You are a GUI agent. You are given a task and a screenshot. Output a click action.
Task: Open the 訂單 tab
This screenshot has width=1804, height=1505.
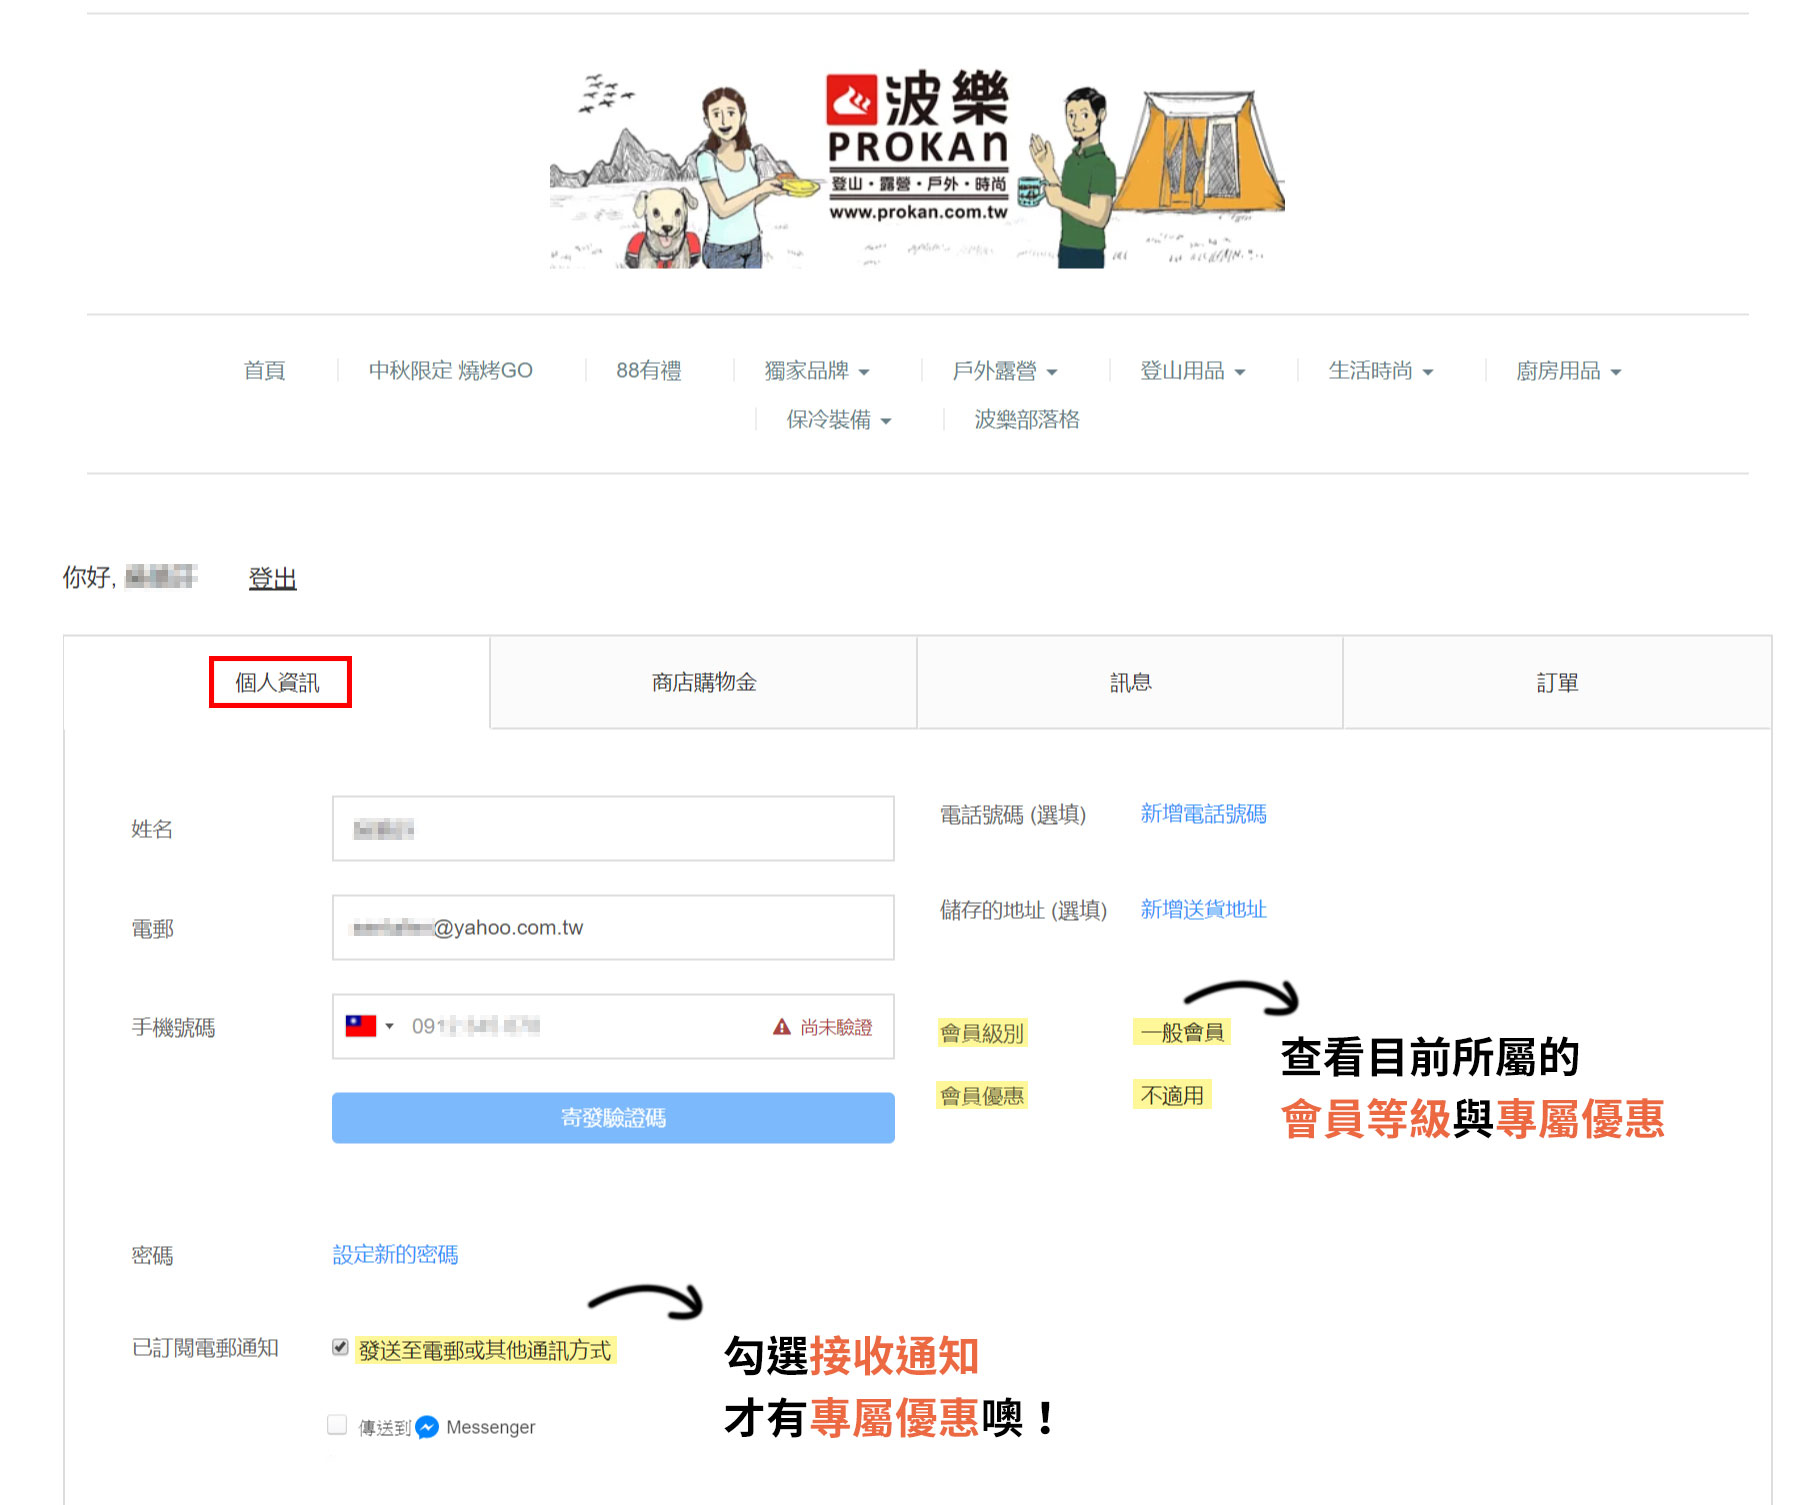pyautogui.click(x=1556, y=683)
